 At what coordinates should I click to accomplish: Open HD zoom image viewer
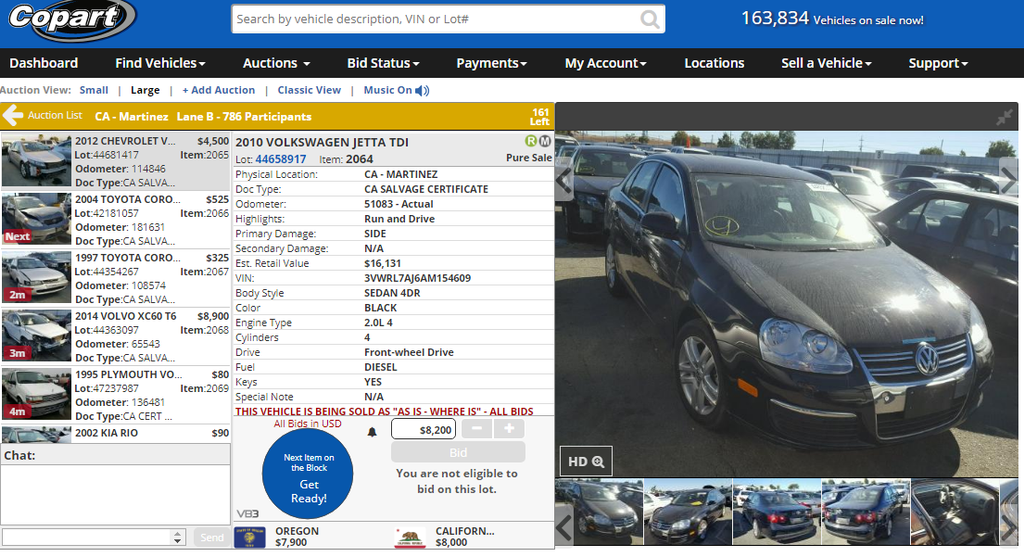point(586,461)
